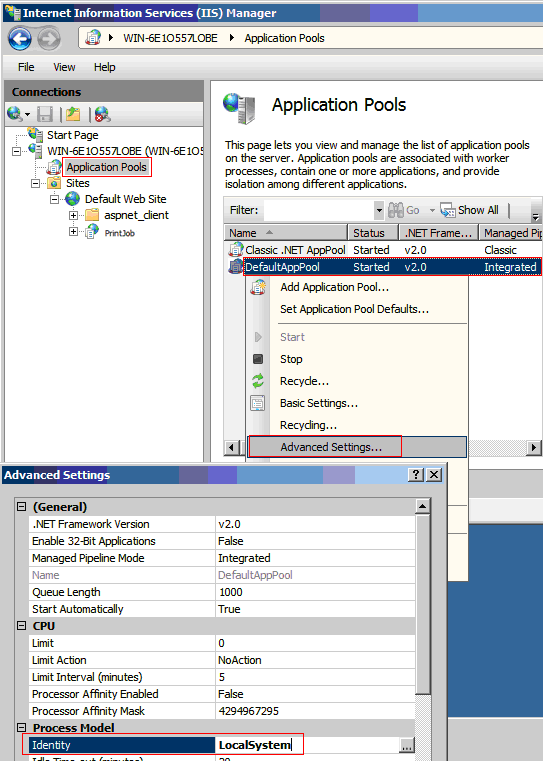Click the Enable 32-Bit Applications property
This screenshot has height=761, width=543.
(94, 541)
